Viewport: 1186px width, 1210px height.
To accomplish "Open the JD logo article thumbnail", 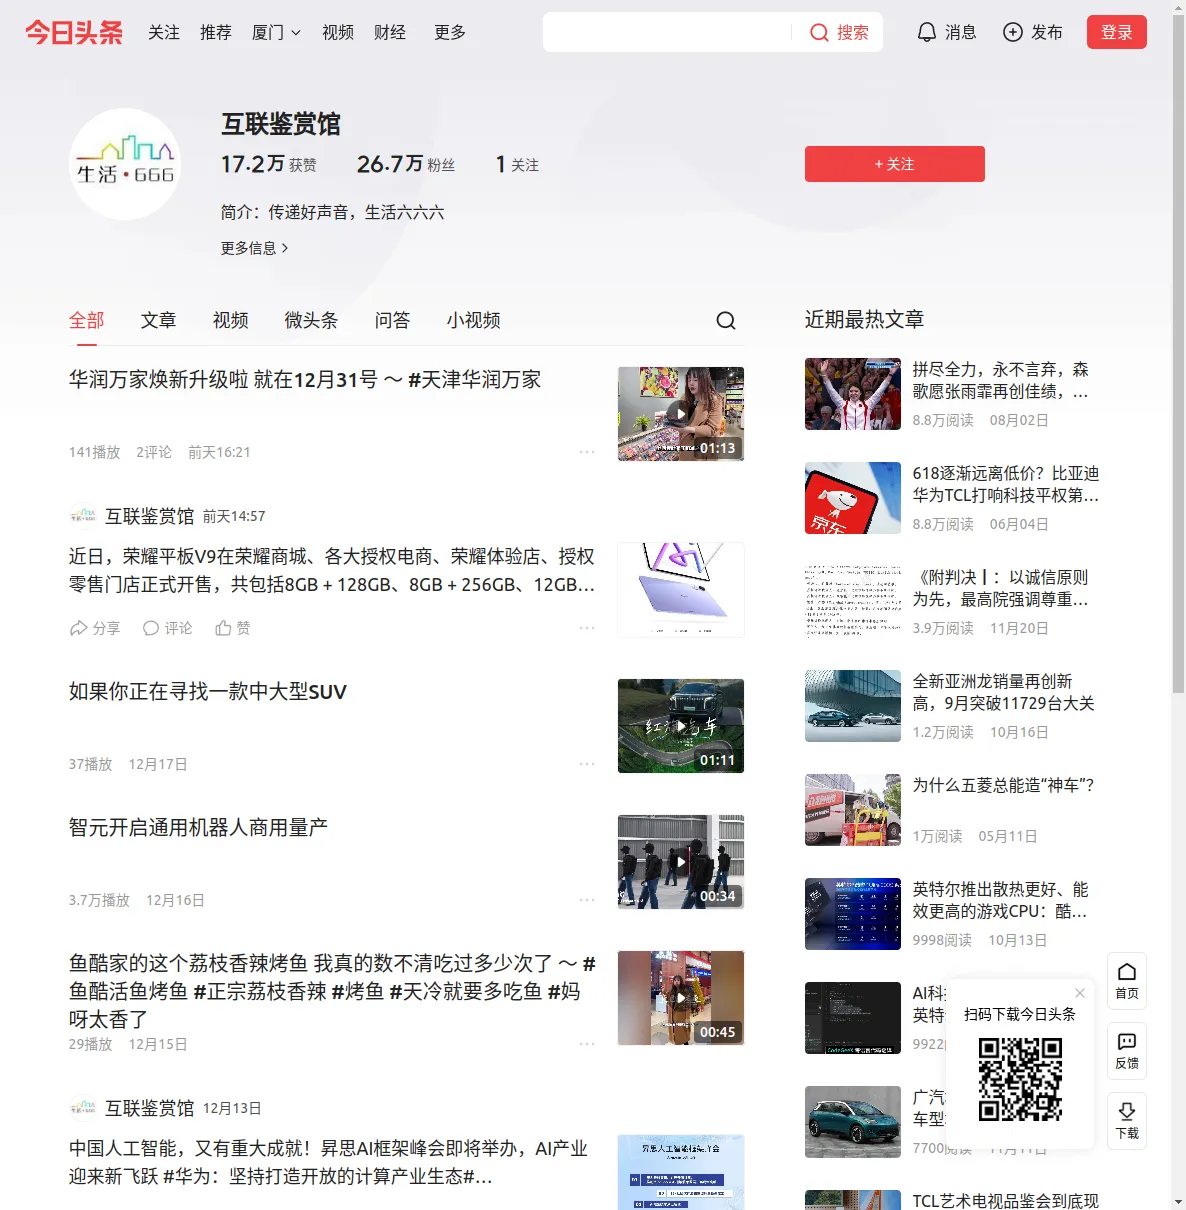I will [853, 498].
